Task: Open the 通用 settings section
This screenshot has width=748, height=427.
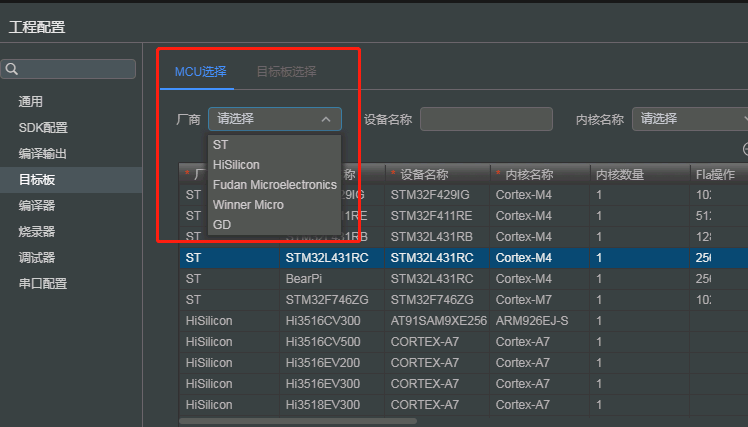Action: coord(31,102)
